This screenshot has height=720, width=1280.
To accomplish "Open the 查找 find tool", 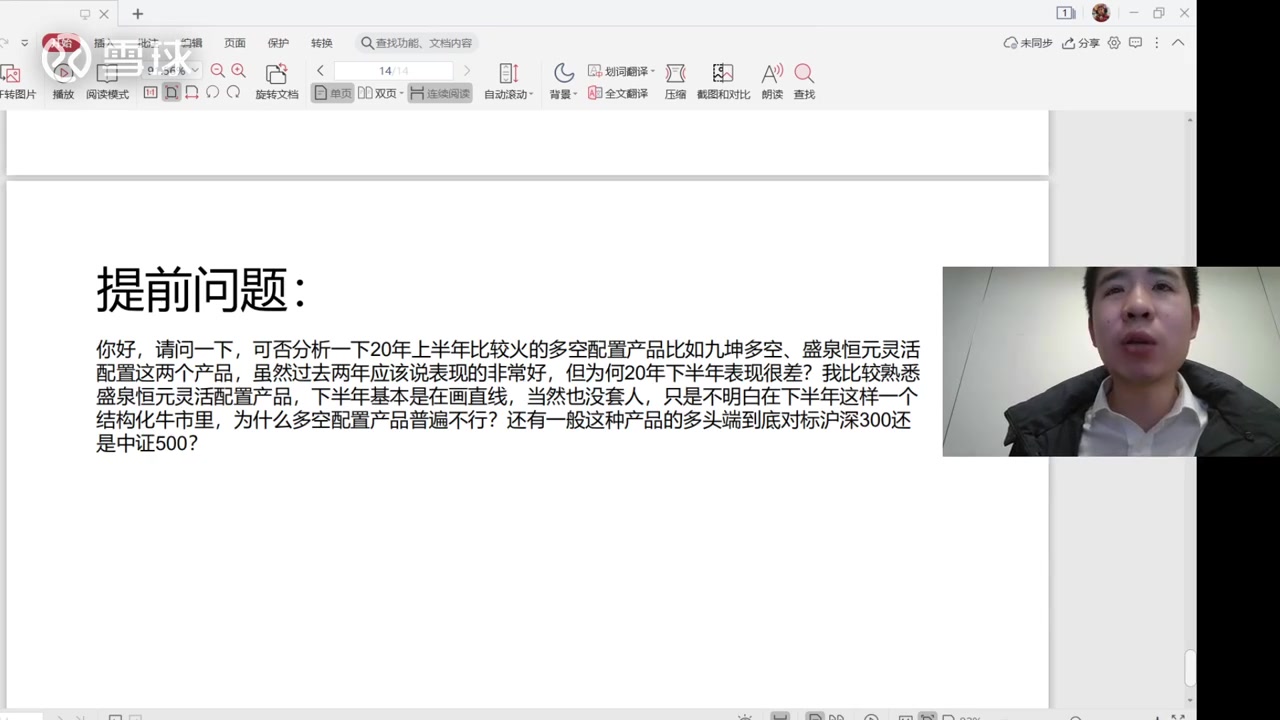I will pos(804,82).
